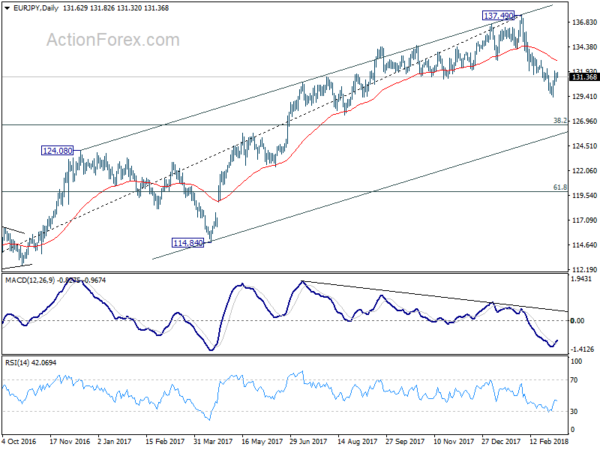Open the EURJPY chart dropdown triangle
This screenshot has height=450, width=600.
pyautogui.click(x=7, y=8)
